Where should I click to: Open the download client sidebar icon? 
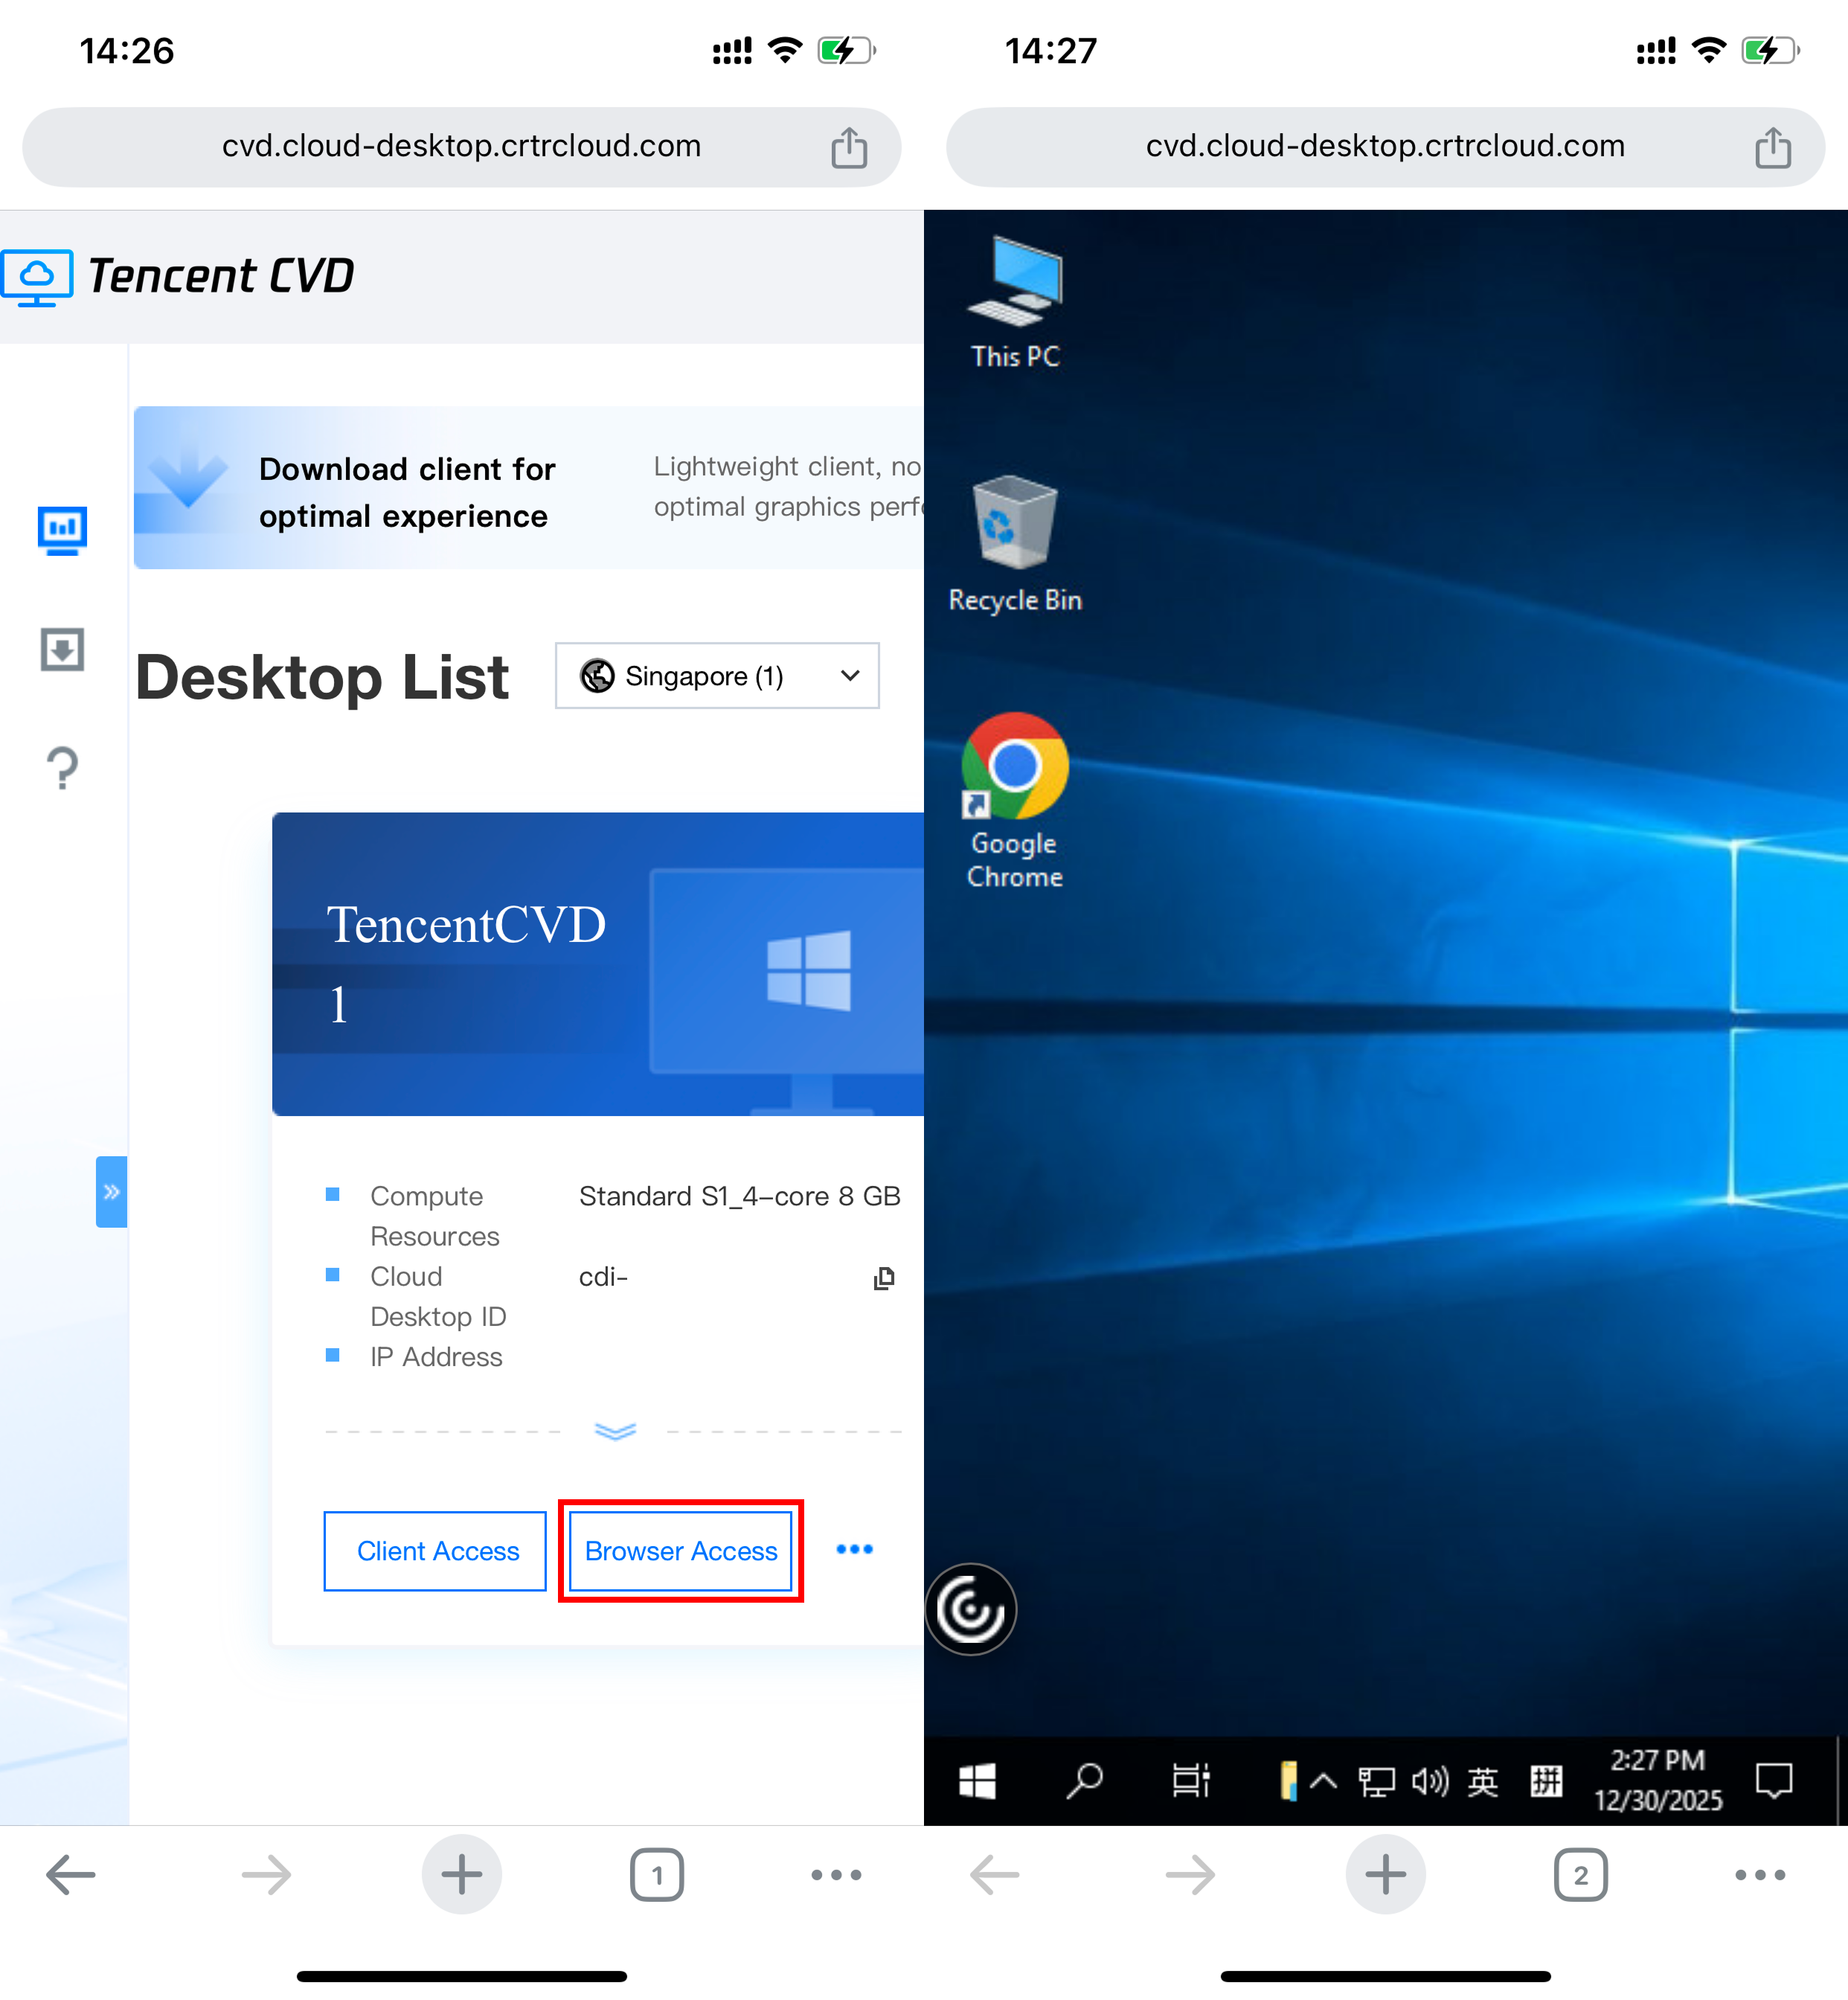[62, 650]
